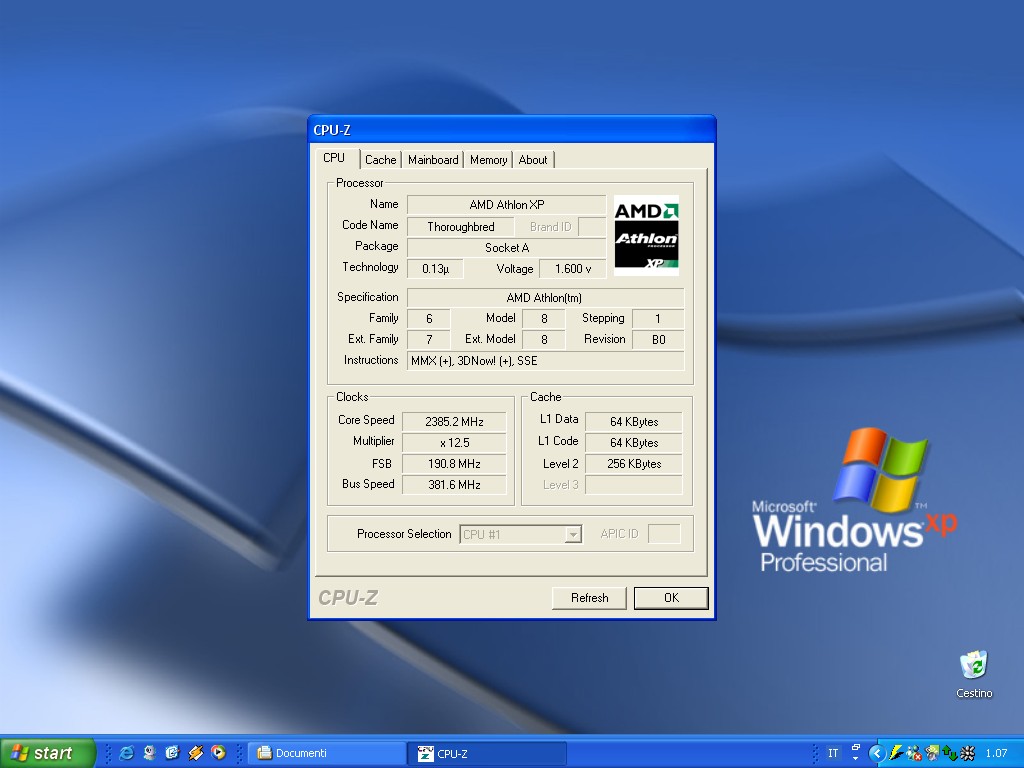
Task: Click the empty Level 3 cache field
Action: pos(633,485)
